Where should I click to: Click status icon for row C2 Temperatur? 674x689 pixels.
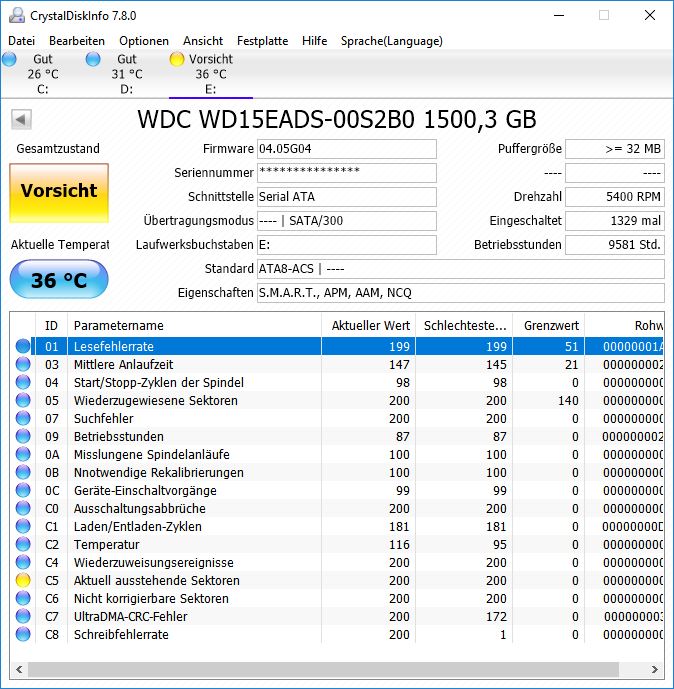pos(23,544)
